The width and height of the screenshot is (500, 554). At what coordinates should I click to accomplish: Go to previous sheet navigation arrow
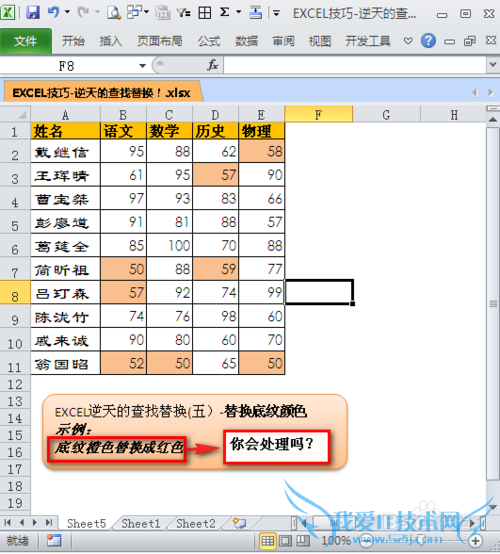(22, 522)
